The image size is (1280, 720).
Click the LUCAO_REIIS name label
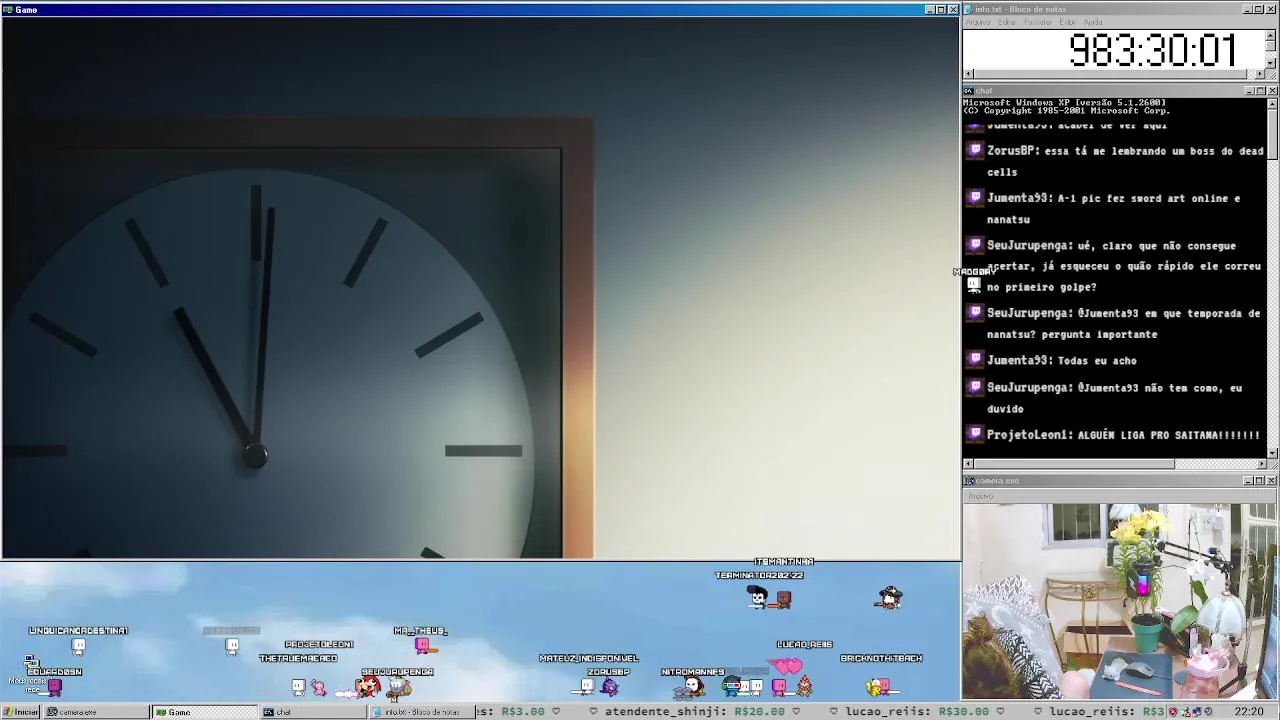coord(805,645)
